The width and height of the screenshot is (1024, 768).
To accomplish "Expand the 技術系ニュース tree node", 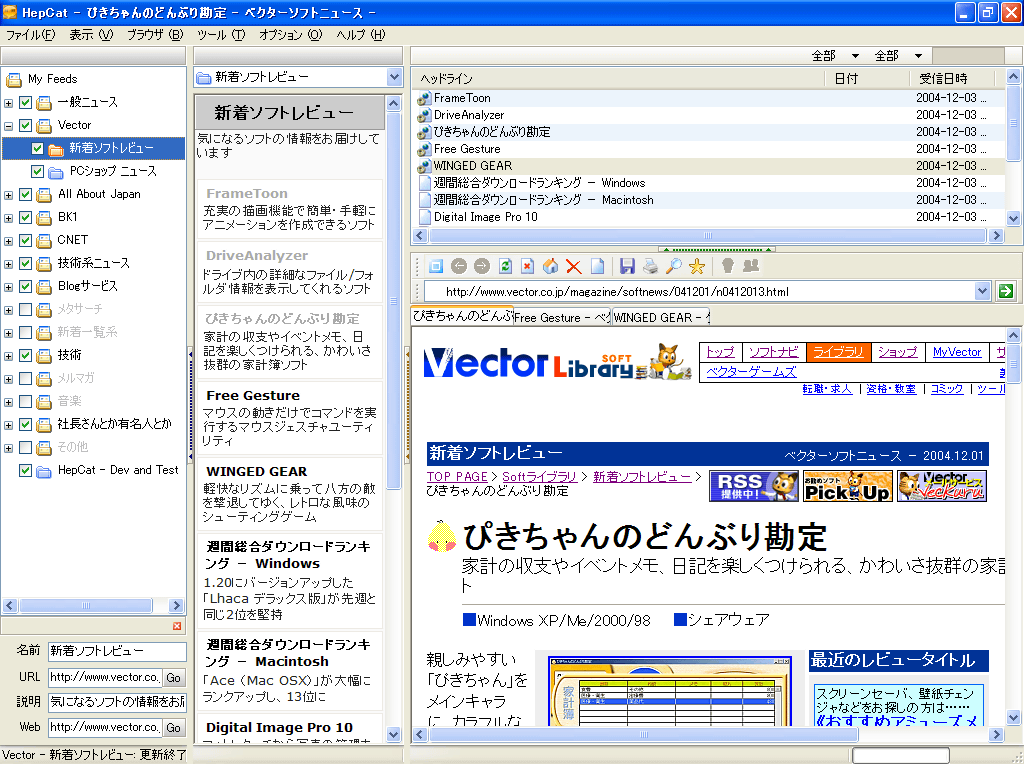I will [8, 264].
